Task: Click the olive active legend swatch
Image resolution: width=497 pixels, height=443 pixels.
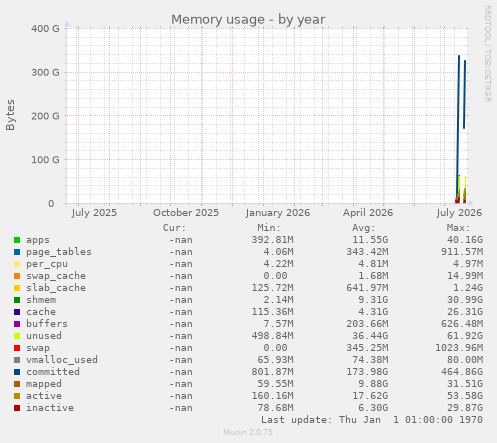Action: tap(17, 396)
